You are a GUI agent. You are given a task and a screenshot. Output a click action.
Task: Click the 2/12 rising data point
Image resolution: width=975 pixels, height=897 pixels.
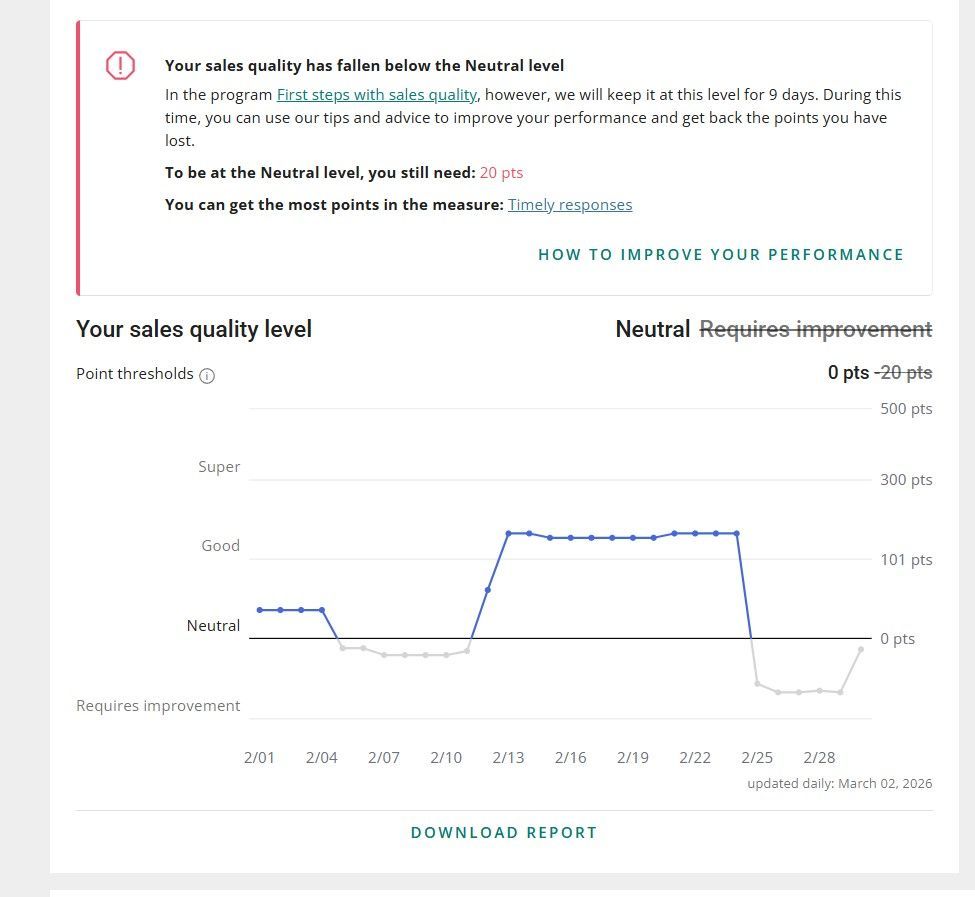pyautogui.click(x=487, y=590)
